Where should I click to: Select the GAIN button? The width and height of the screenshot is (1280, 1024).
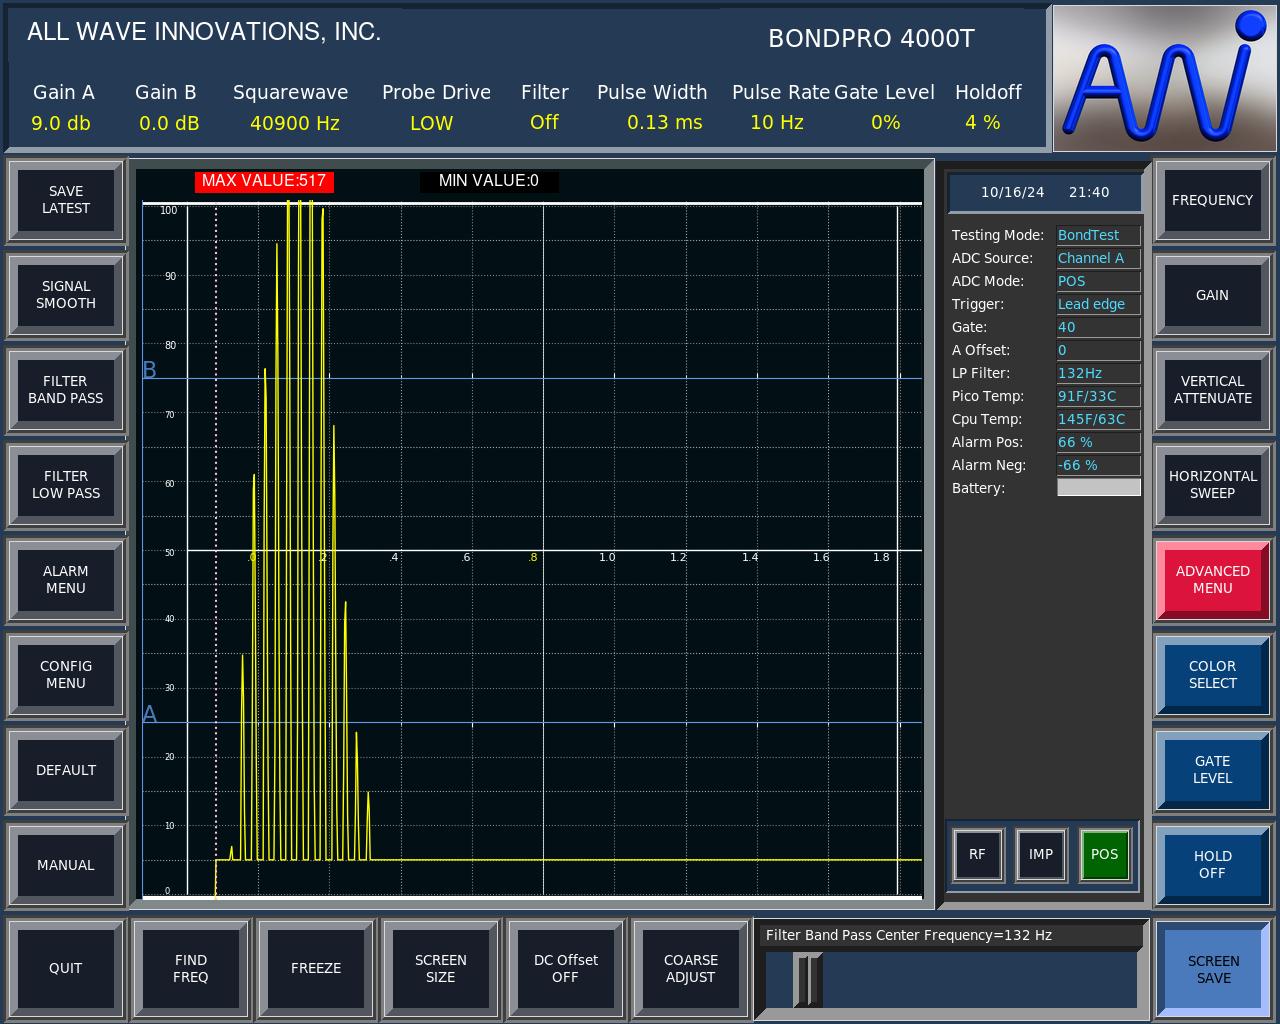(1213, 295)
